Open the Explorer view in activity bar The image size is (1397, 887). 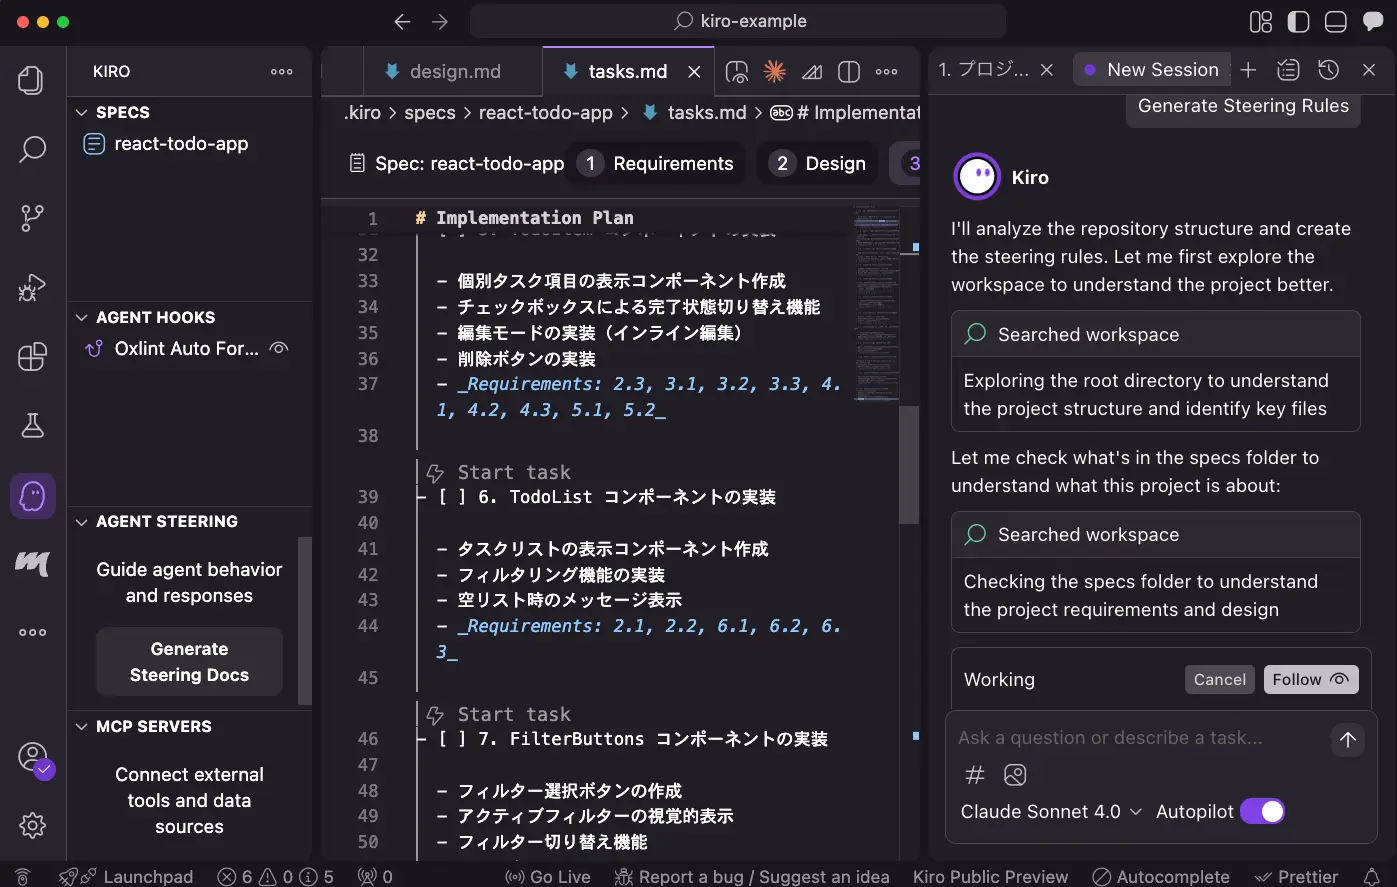click(32, 80)
